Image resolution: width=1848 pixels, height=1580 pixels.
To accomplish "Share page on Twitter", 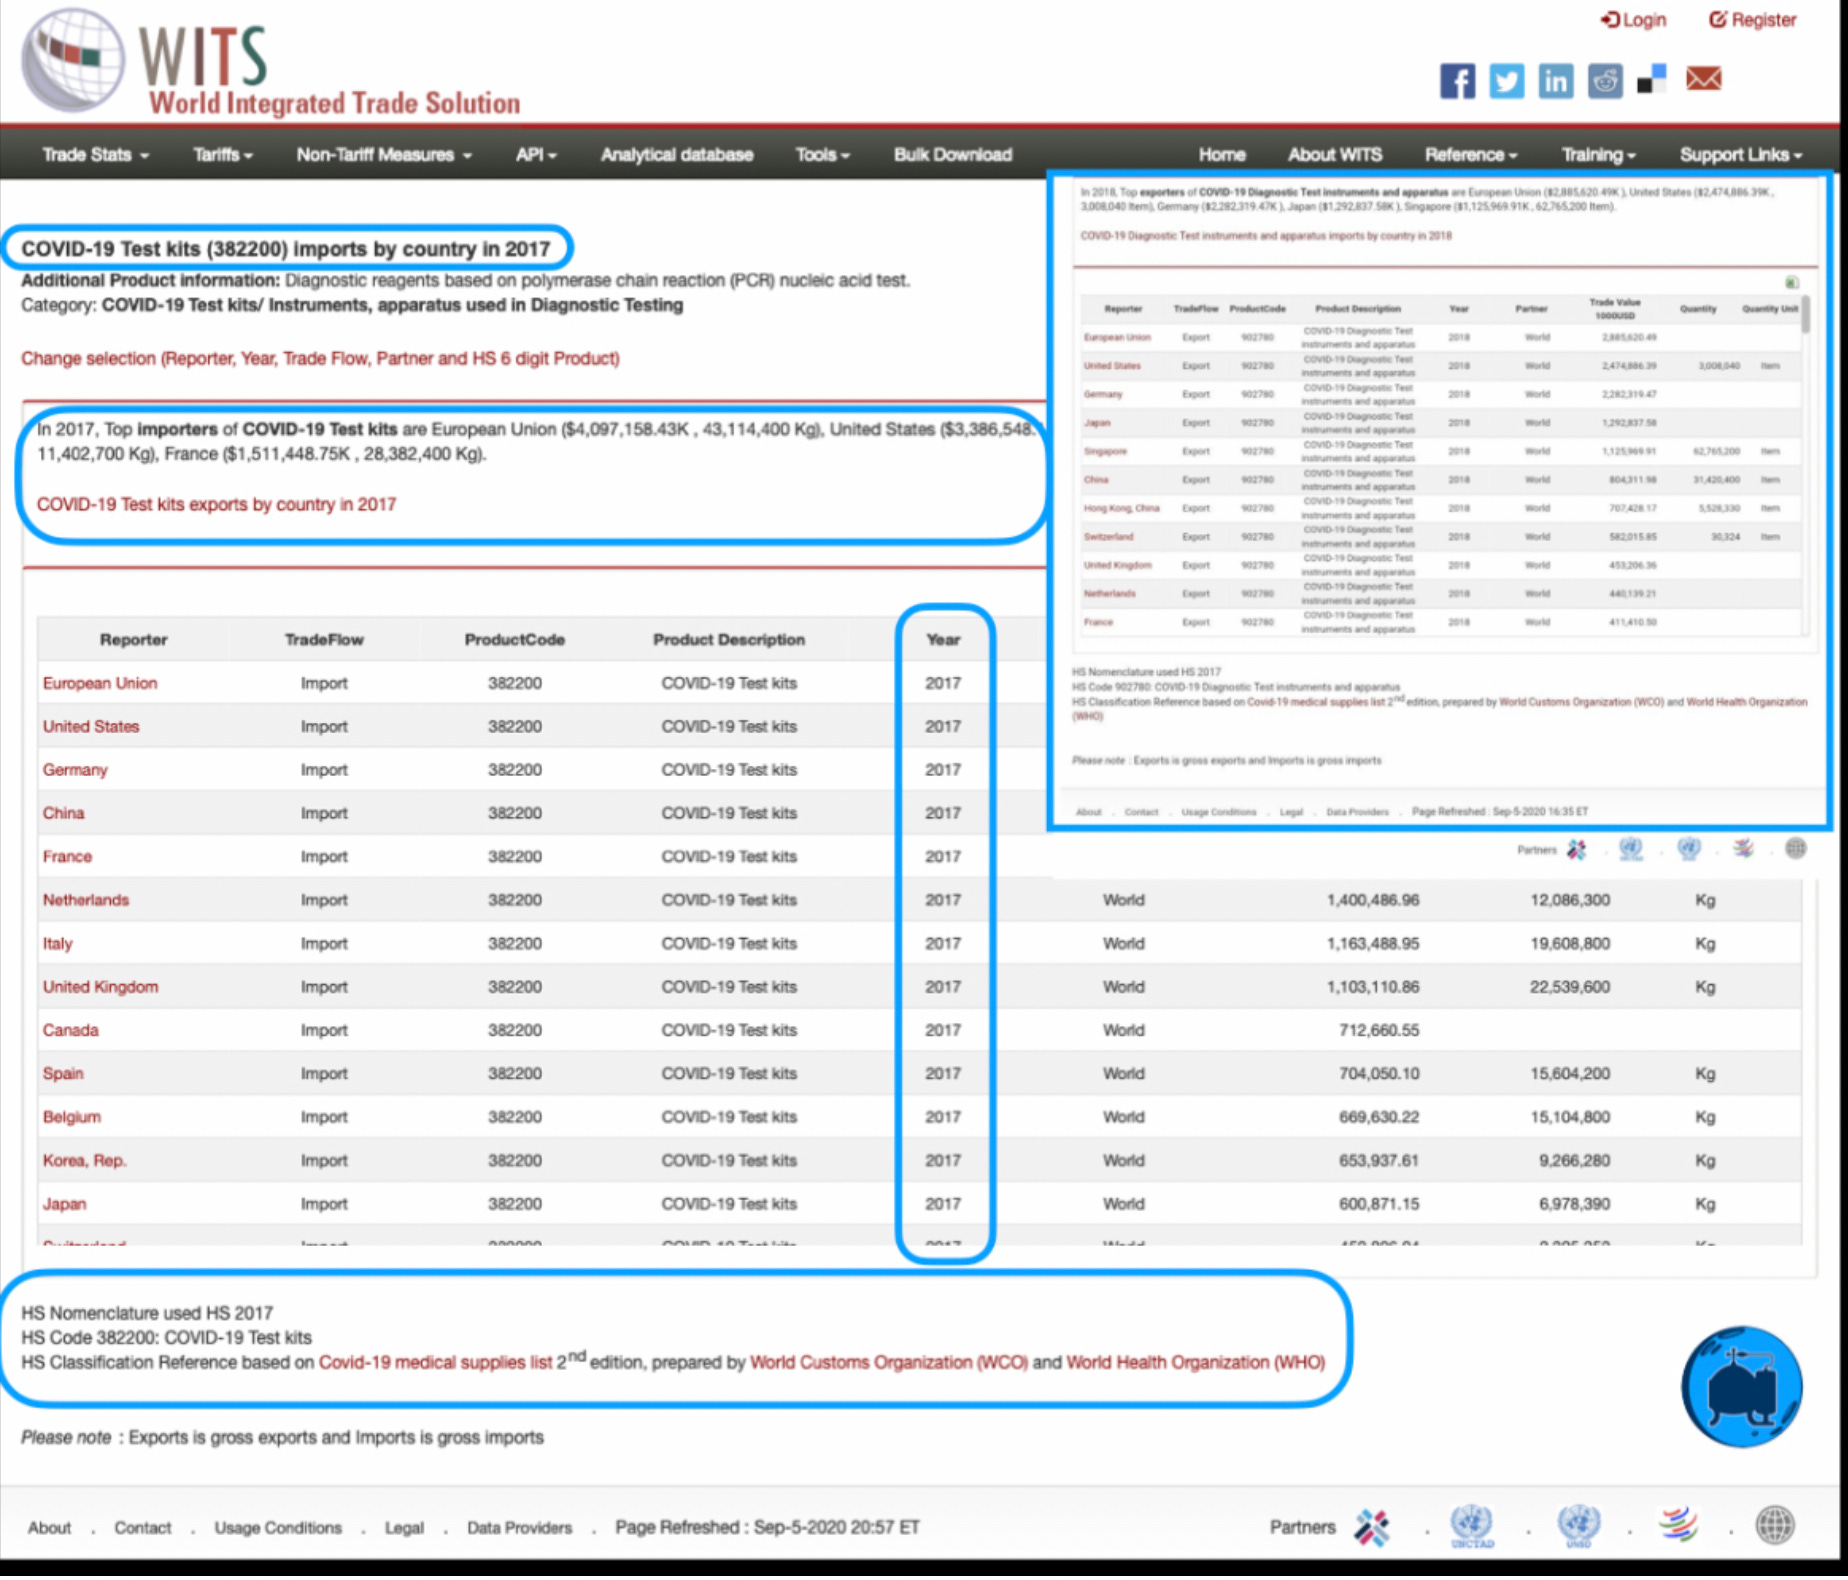I will (1506, 80).
